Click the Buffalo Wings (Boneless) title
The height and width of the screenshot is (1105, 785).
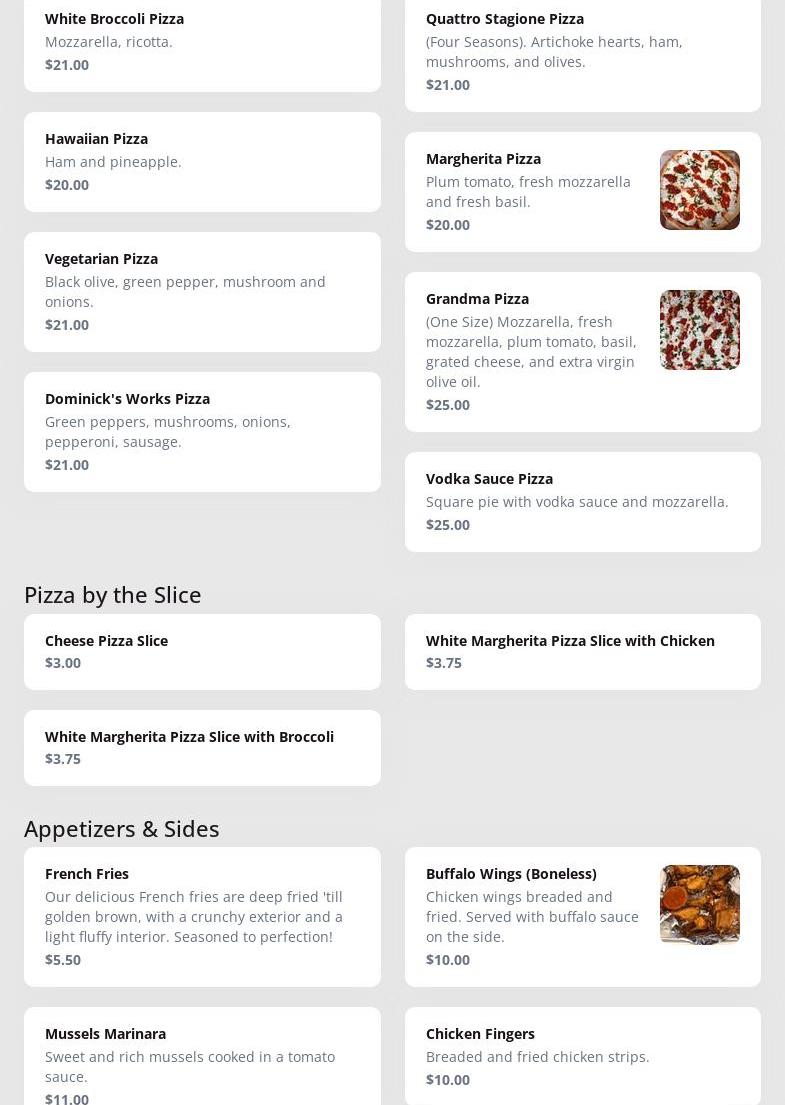point(511,874)
